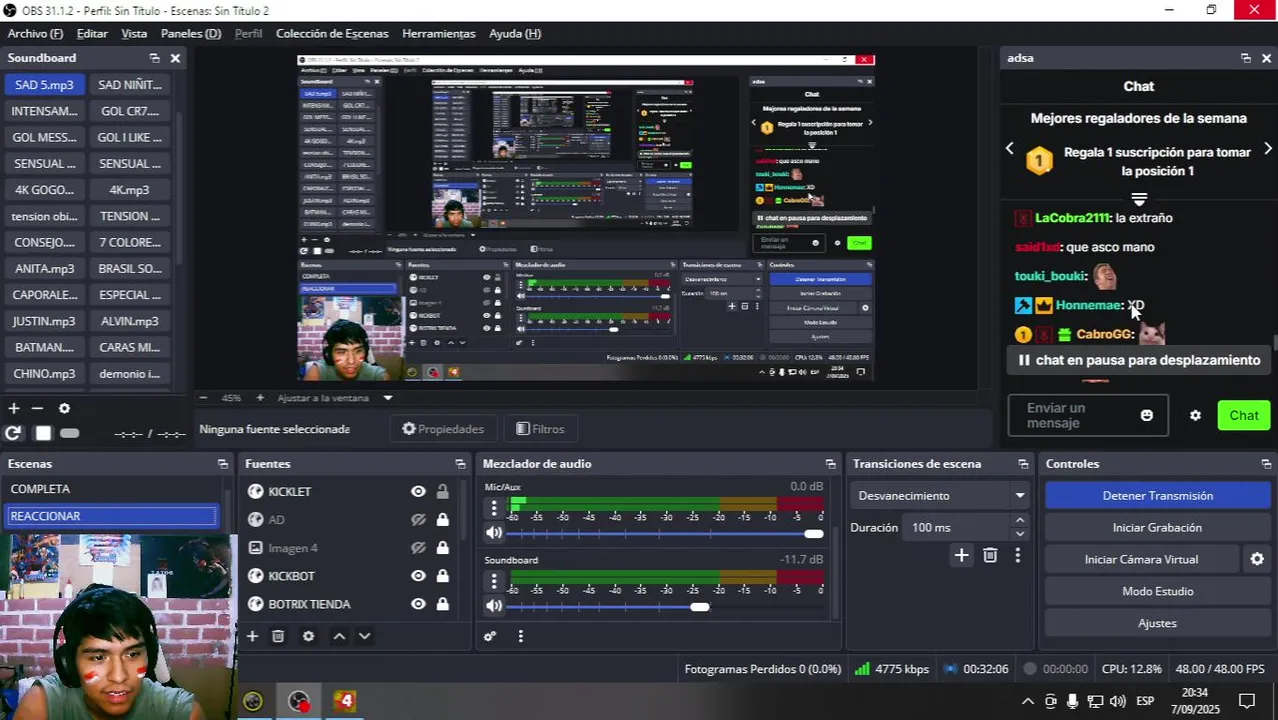Open the preview zoom dropdown arrow
The height and width of the screenshot is (720, 1278).
click(x=388, y=398)
